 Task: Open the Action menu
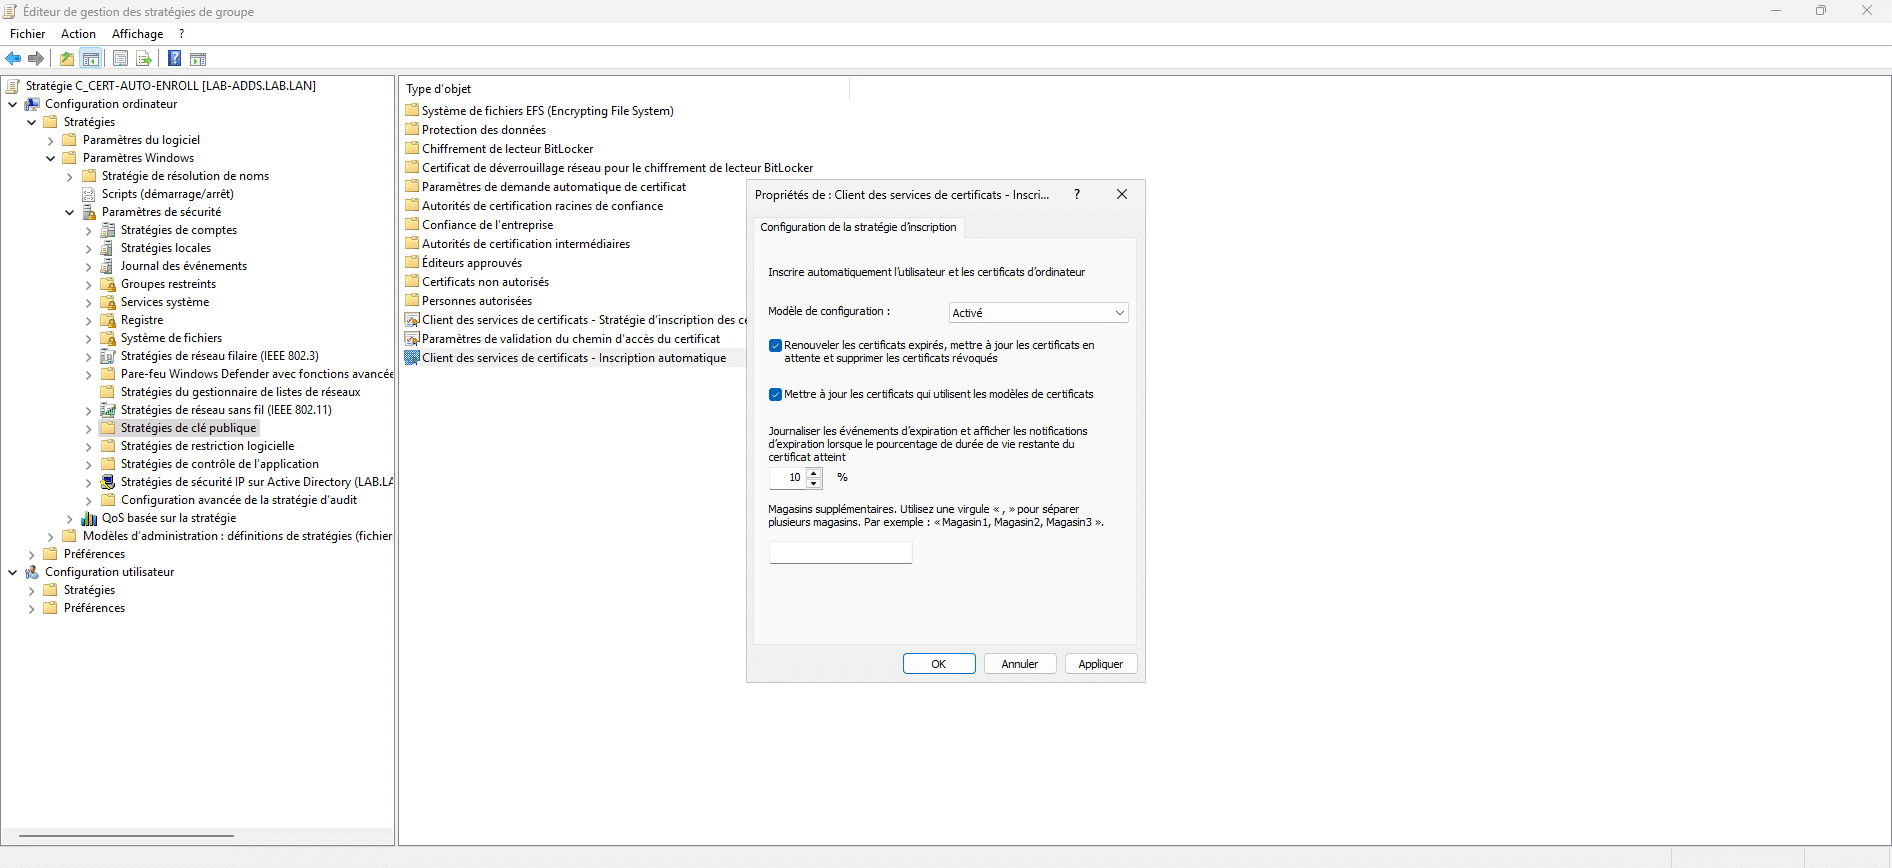tap(78, 34)
